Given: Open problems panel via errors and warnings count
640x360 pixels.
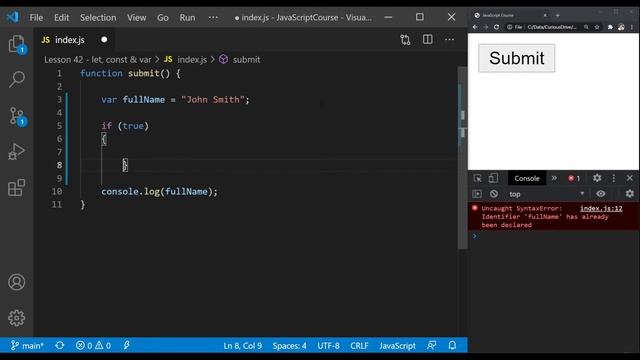Looking at the screenshot, I should (93, 346).
